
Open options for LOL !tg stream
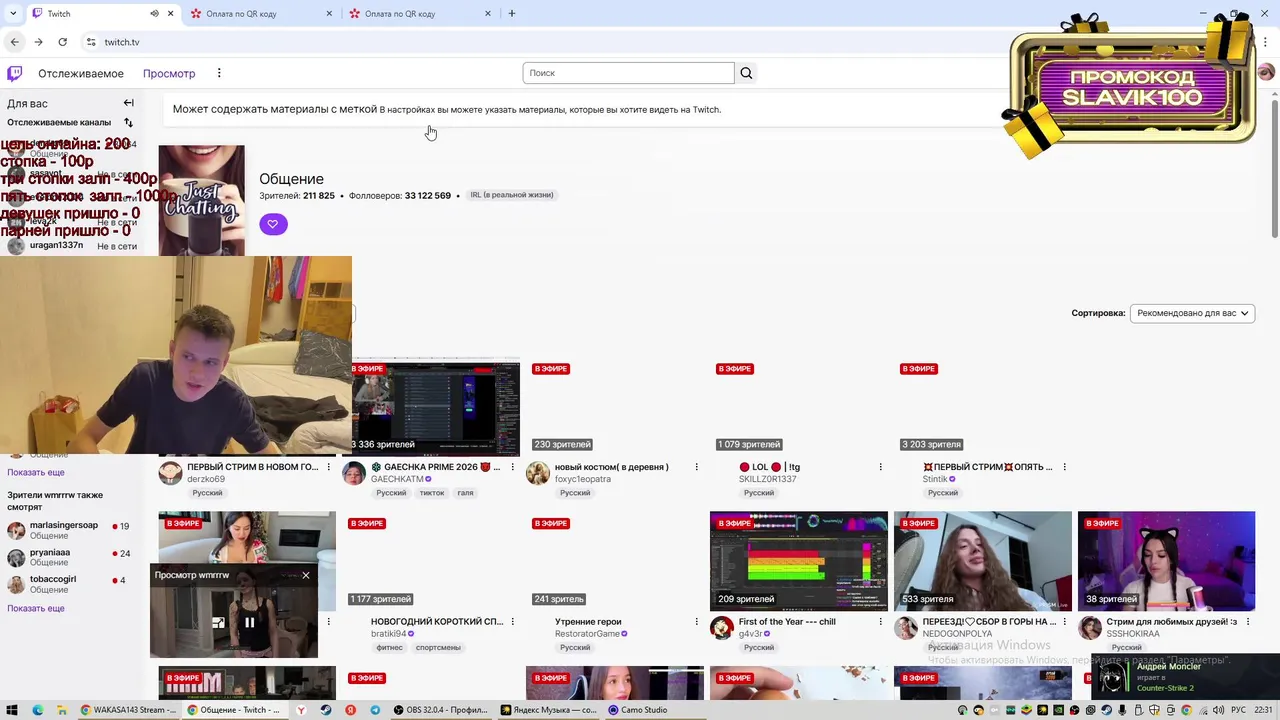click(881, 467)
